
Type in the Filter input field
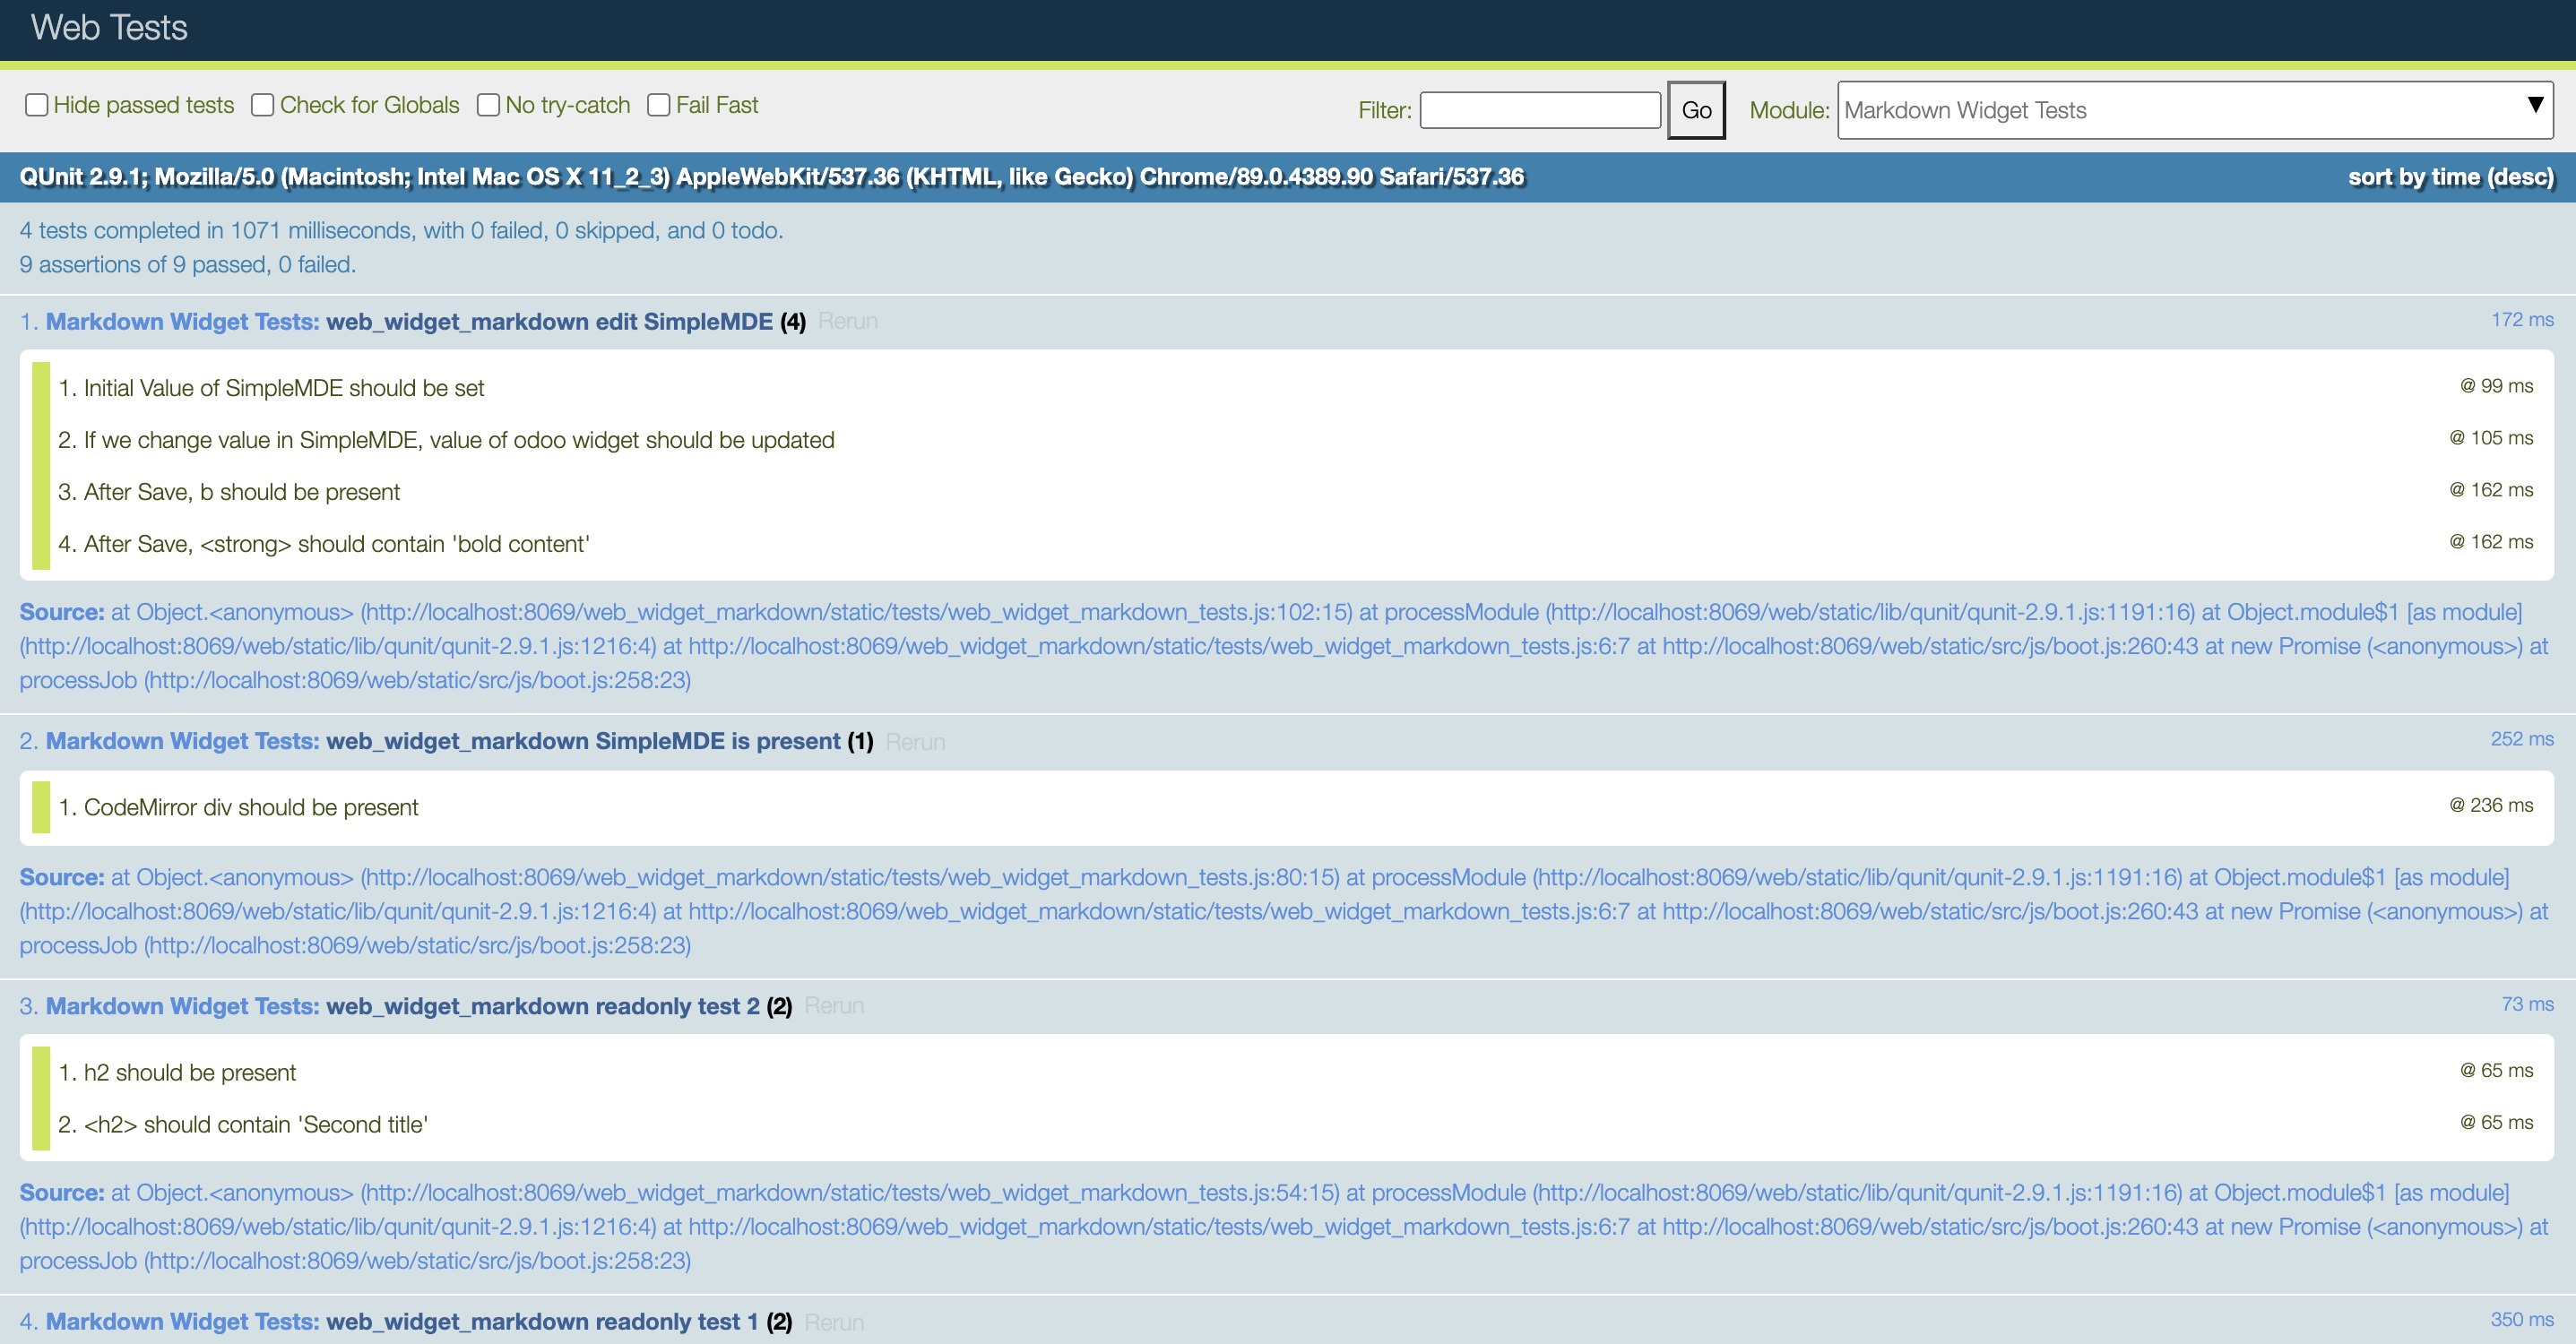[x=1537, y=109]
